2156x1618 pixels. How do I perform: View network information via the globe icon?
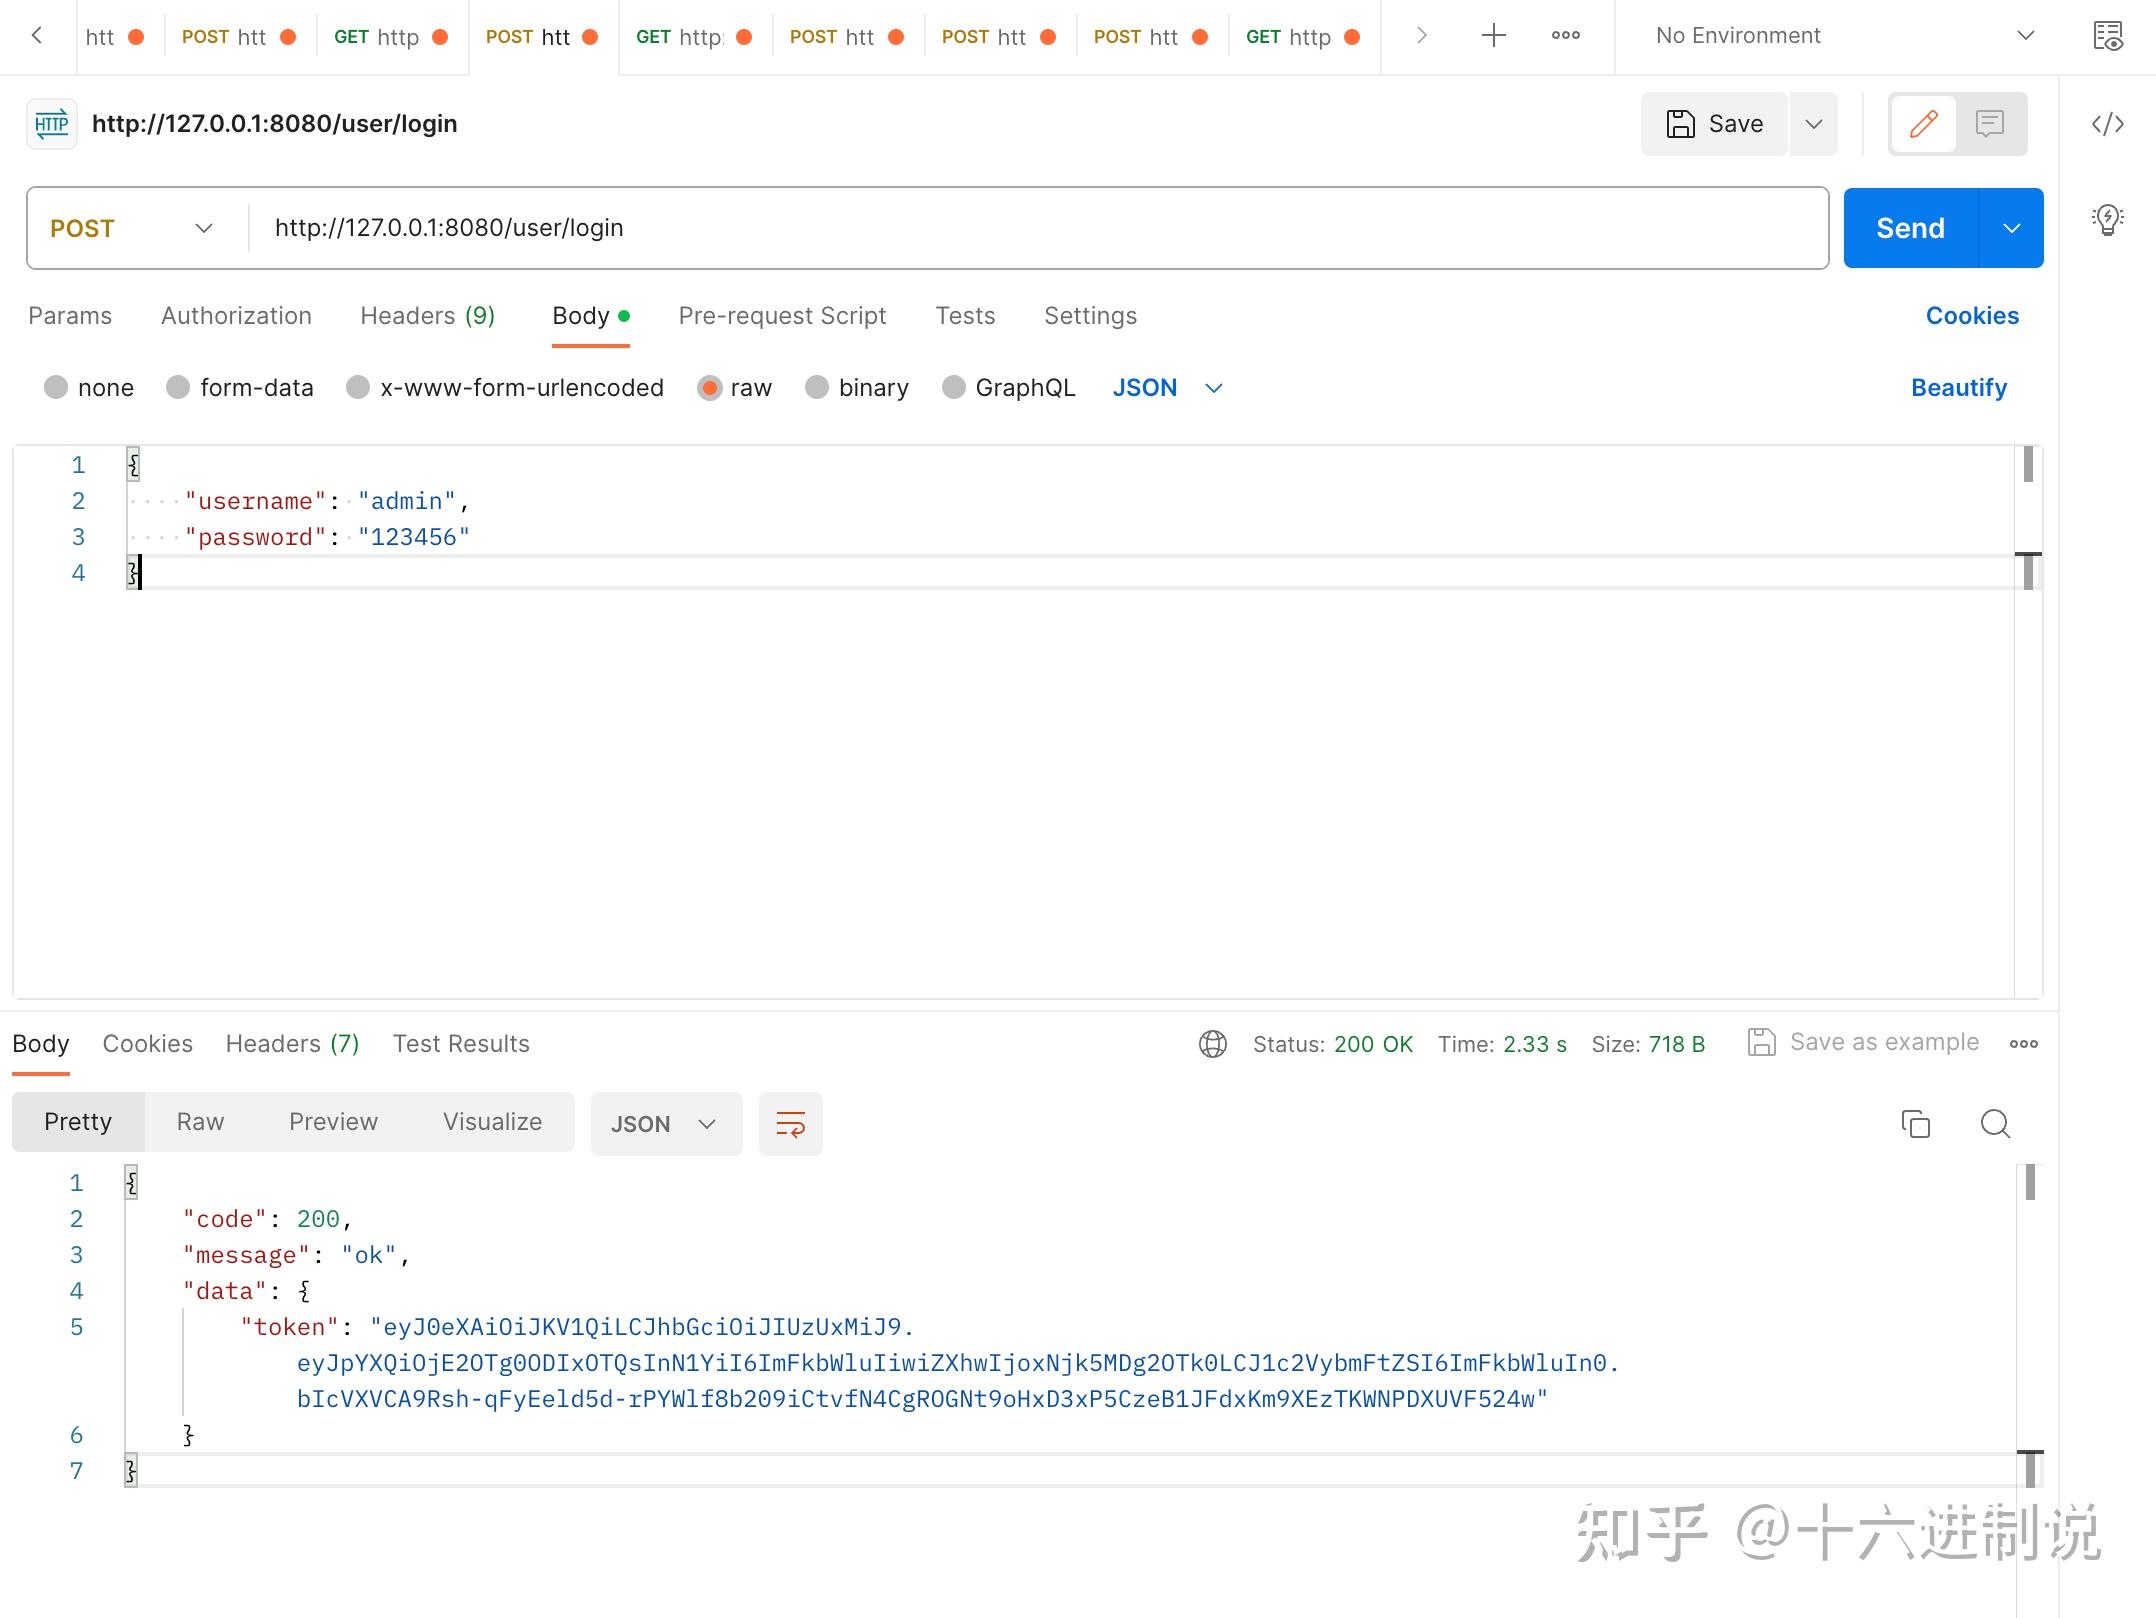[x=1212, y=1043]
